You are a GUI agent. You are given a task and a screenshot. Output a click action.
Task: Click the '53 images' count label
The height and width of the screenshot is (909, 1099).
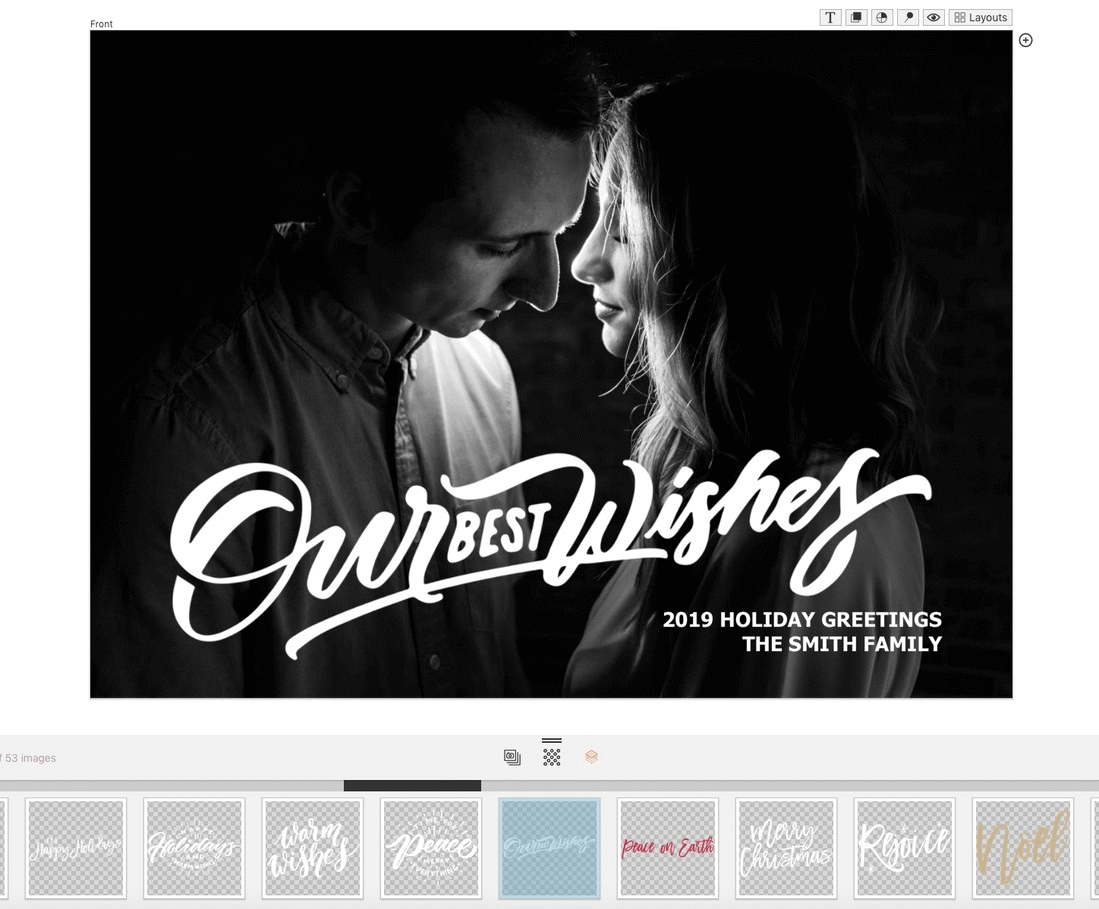pyautogui.click(x=30, y=758)
